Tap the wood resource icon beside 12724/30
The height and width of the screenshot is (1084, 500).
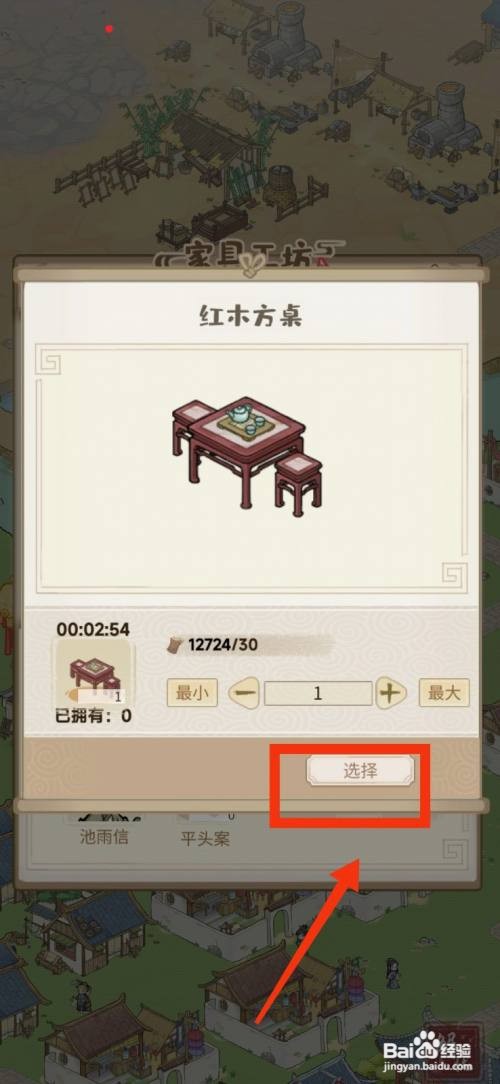(174, 645)
